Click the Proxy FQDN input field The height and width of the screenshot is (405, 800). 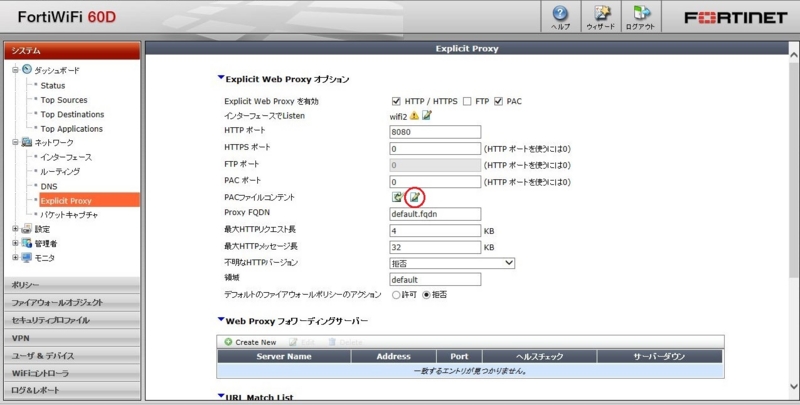pyautogui.click(x=435, y=214)
